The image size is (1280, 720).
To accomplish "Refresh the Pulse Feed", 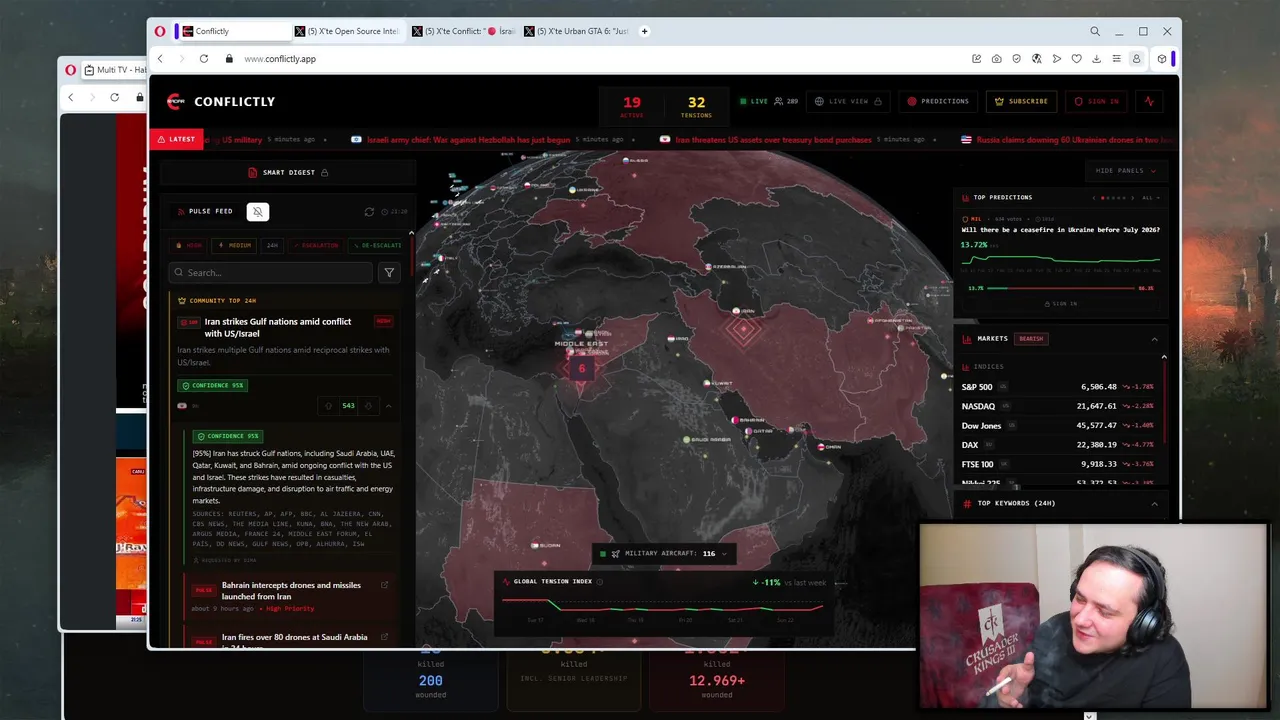I will click(x=369, y=212).
